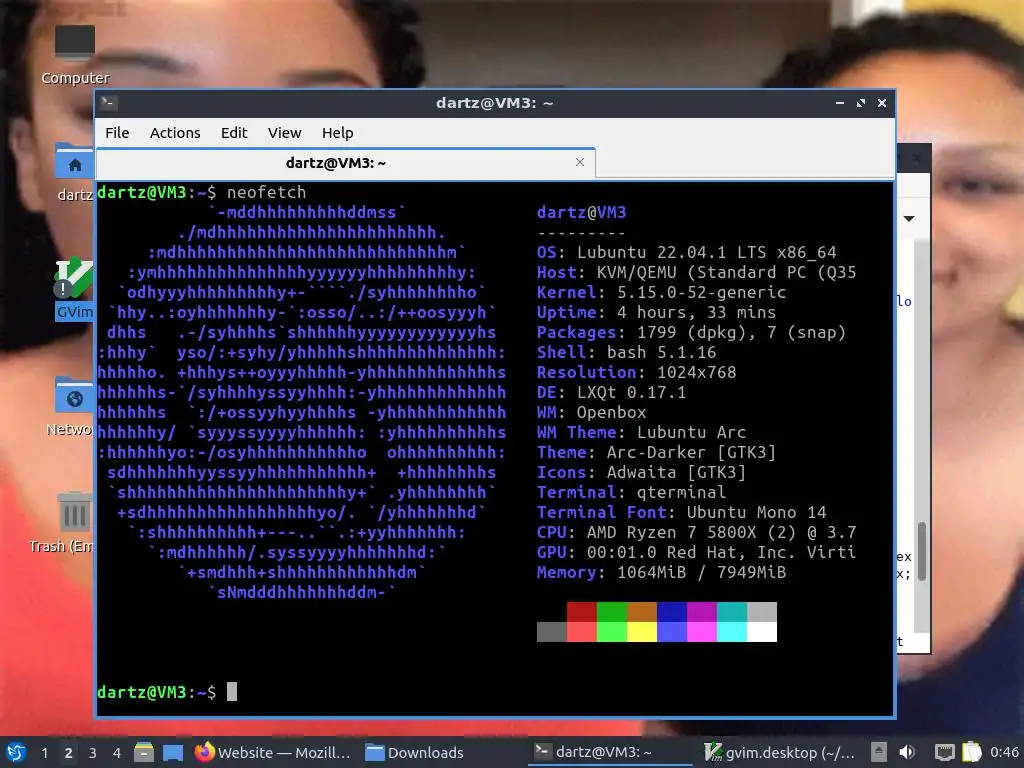Click the 'Theme: Arc-Darker [GTK3]' line
Screen dimensions: 1024x768
click(656, 452)
